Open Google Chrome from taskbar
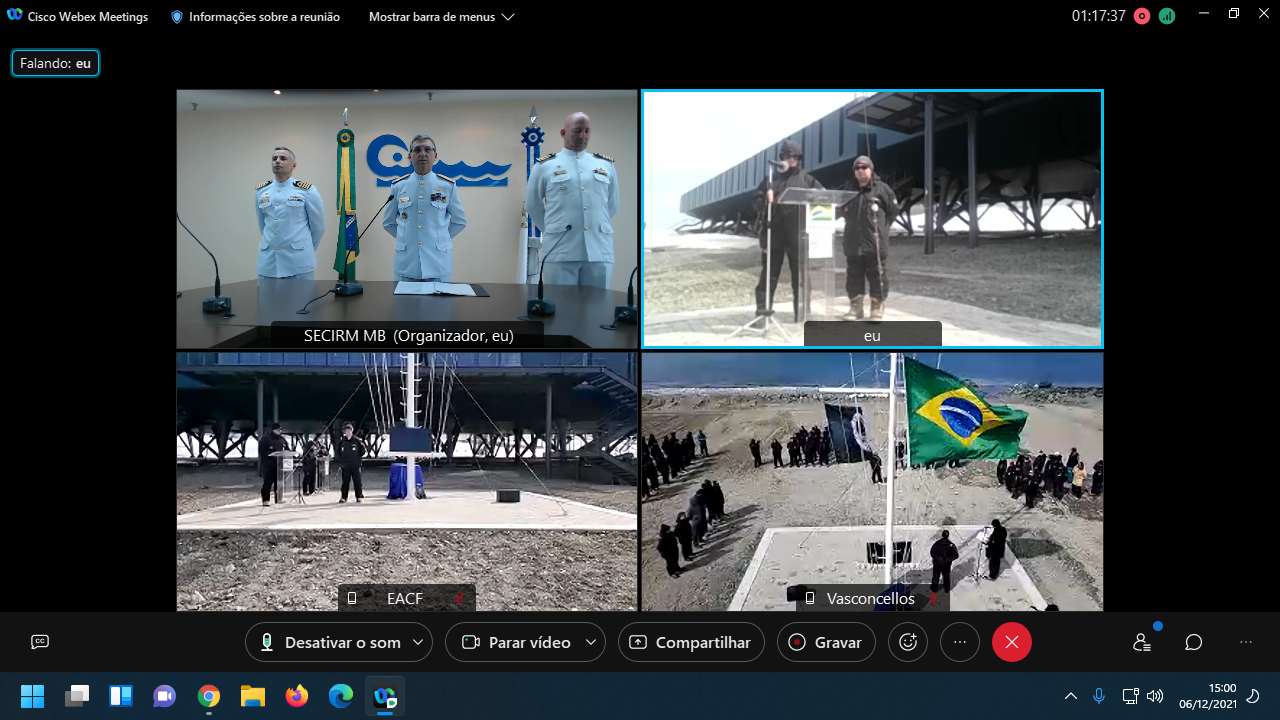Image resolution: width=1280 pixels, height=720 pixels. 209,695
